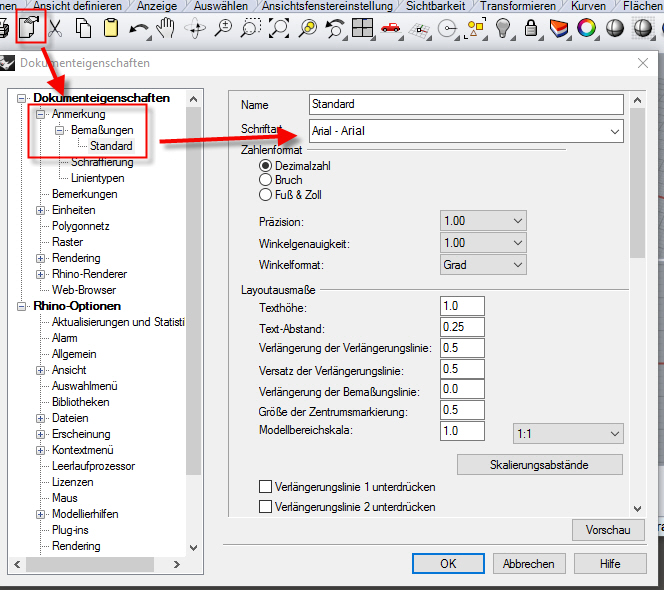This screenshot has width=664, height=590.
Task: Select the Bruch radio button
Action: (266, 180)
